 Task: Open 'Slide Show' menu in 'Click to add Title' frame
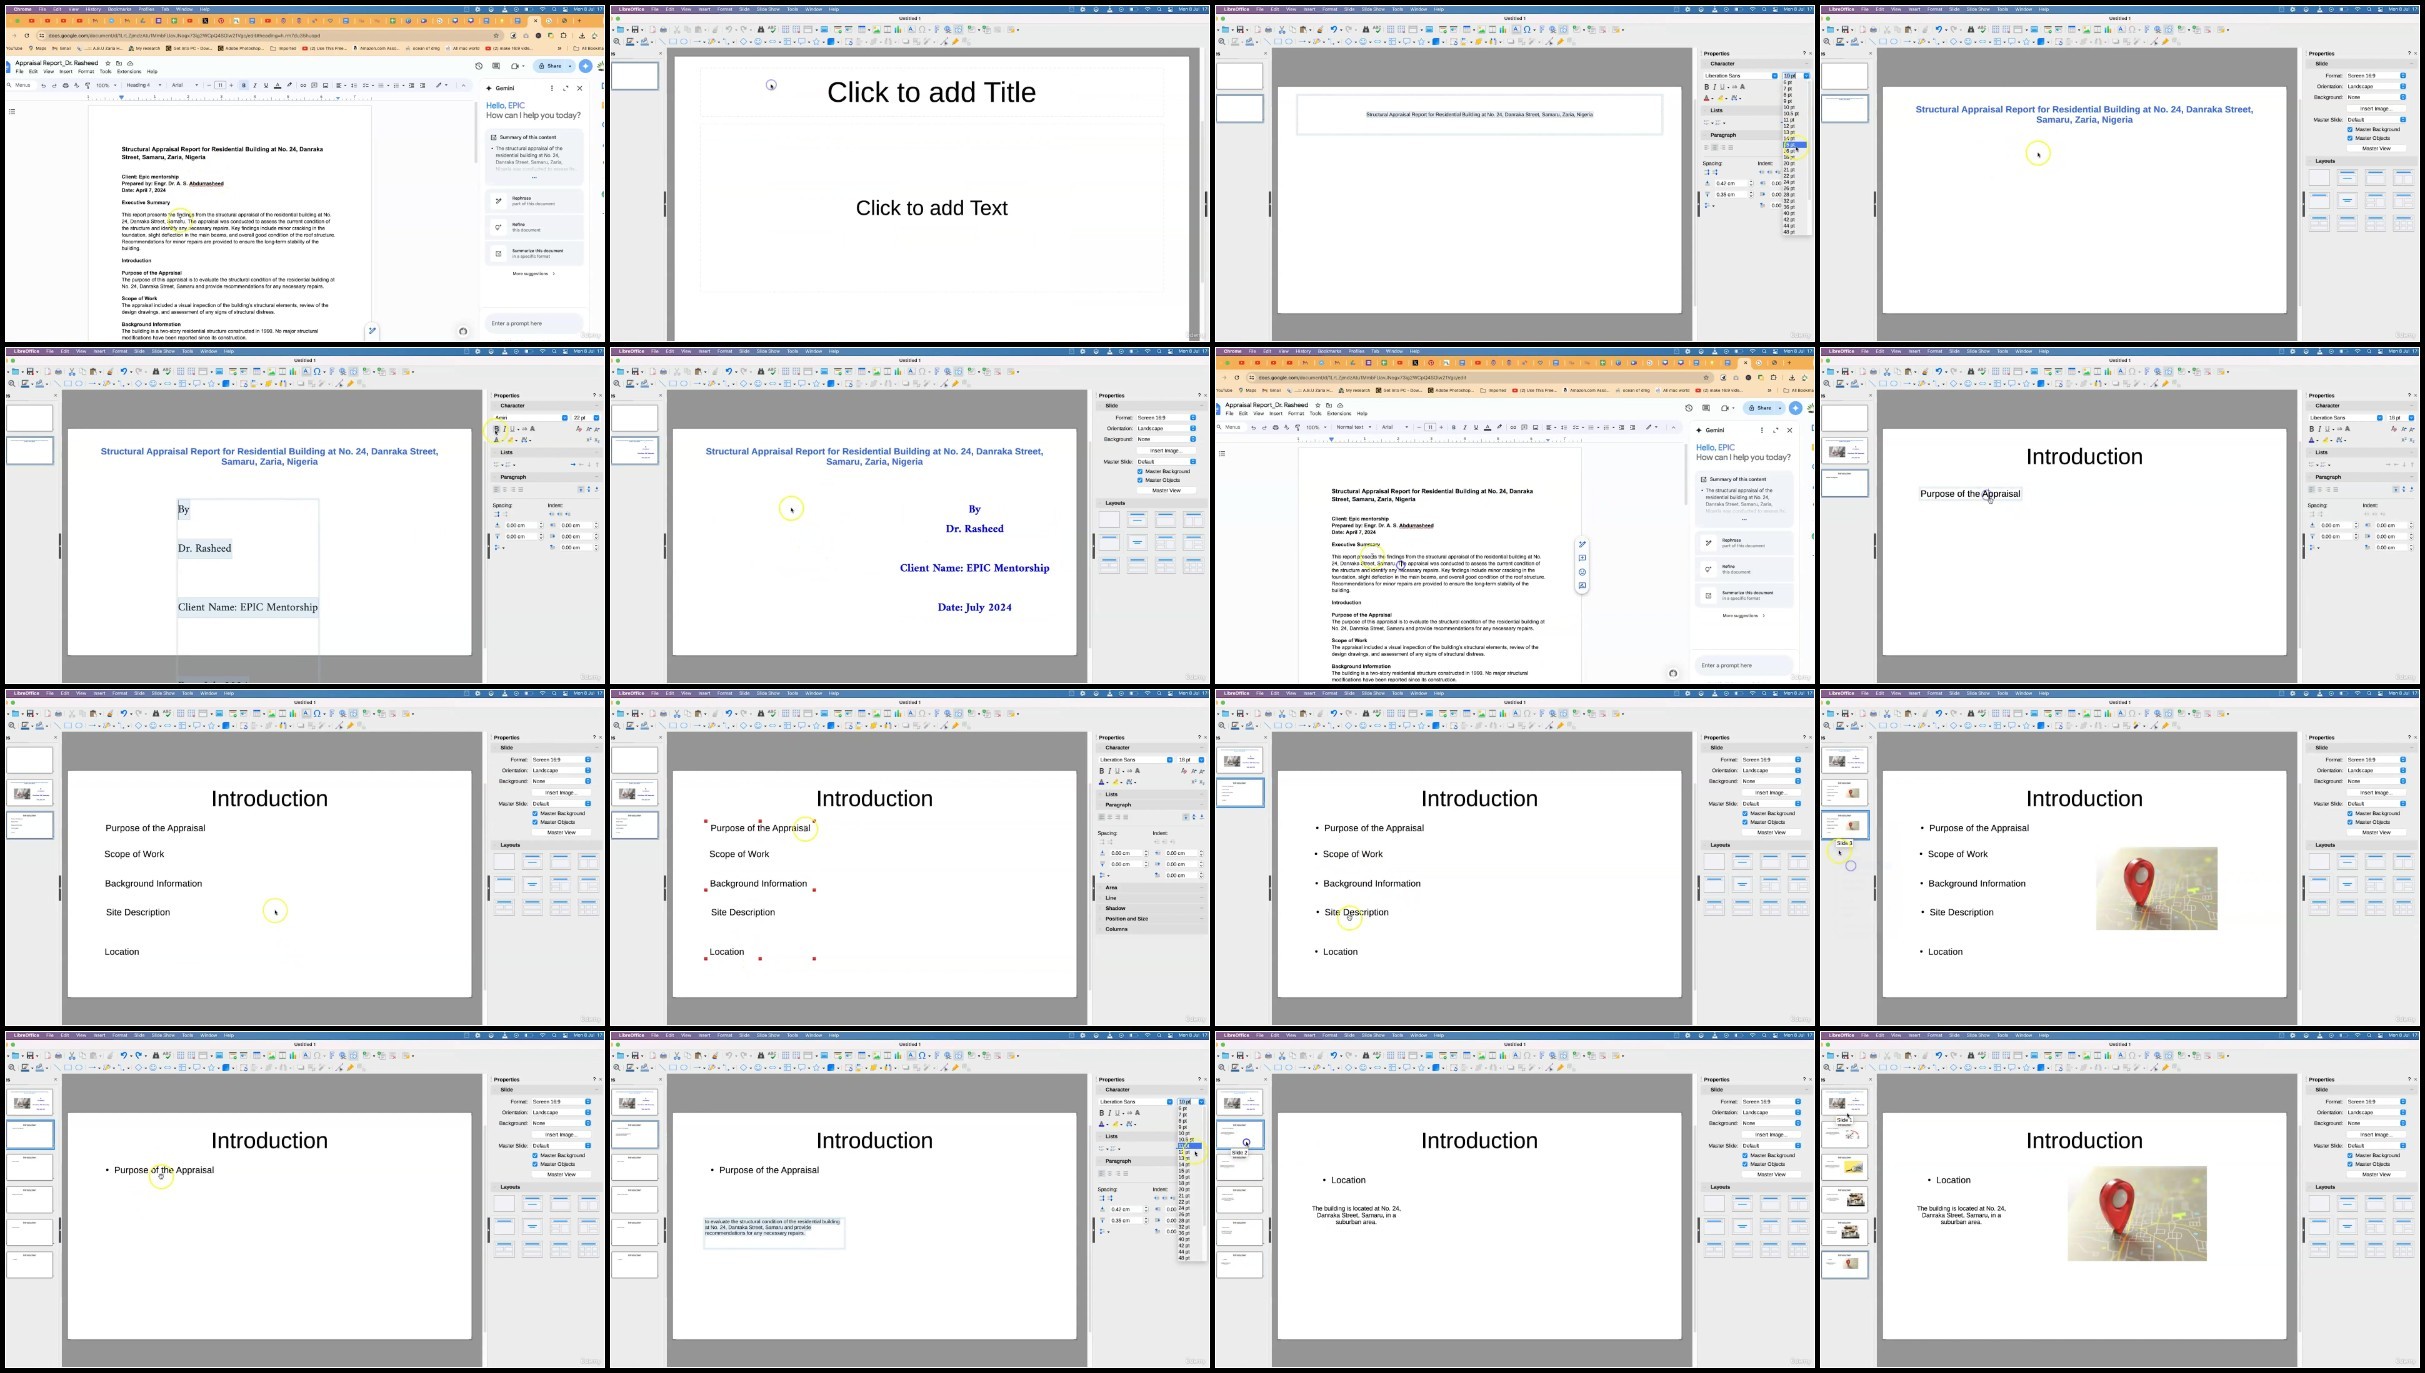(768, 9)
